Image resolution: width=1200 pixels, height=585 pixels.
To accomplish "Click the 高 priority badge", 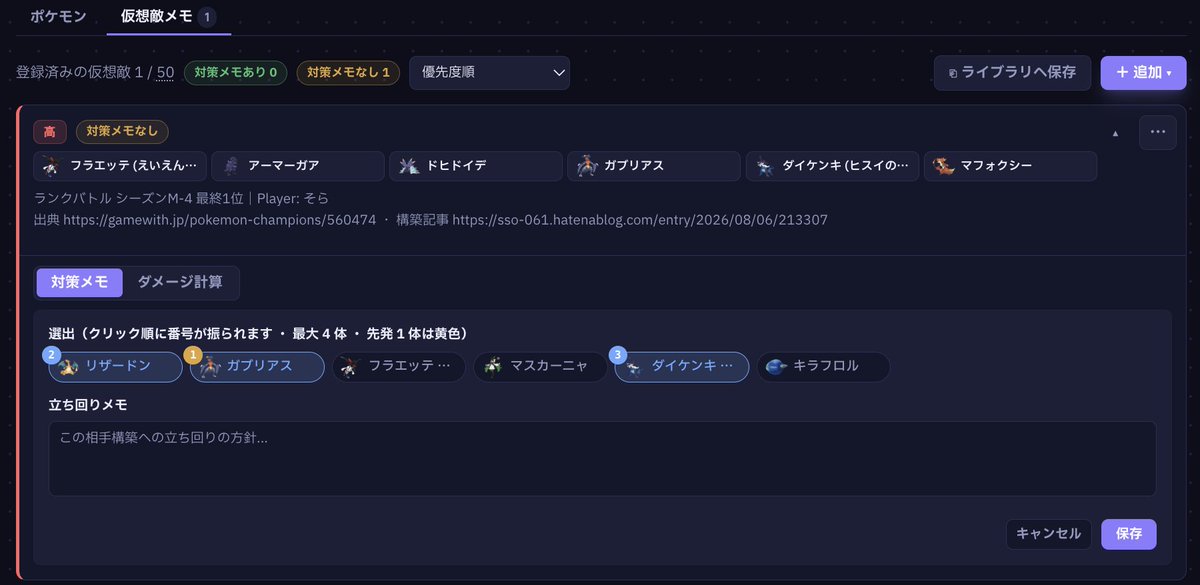I will [50, 132].
